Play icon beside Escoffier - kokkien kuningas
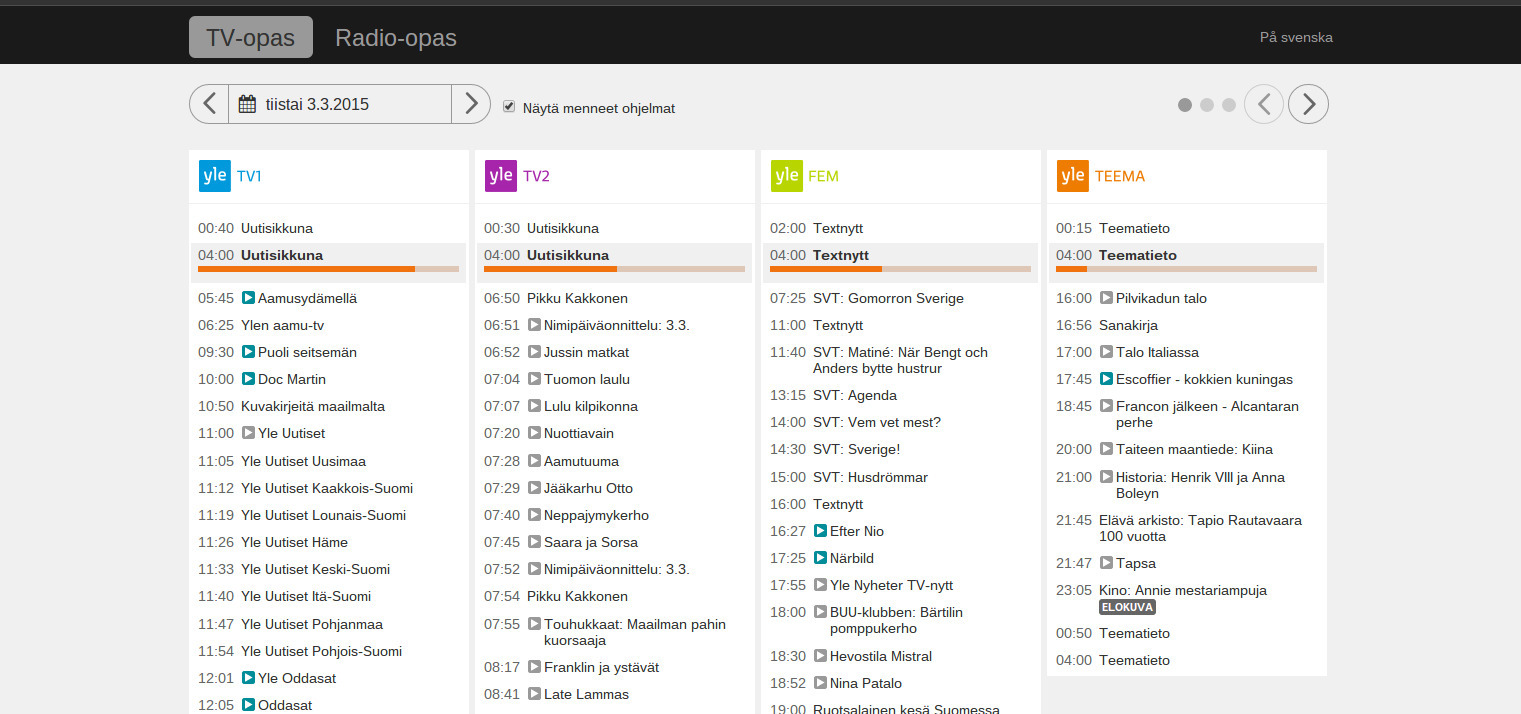 pyautogui.click(x=1106, y=379)
